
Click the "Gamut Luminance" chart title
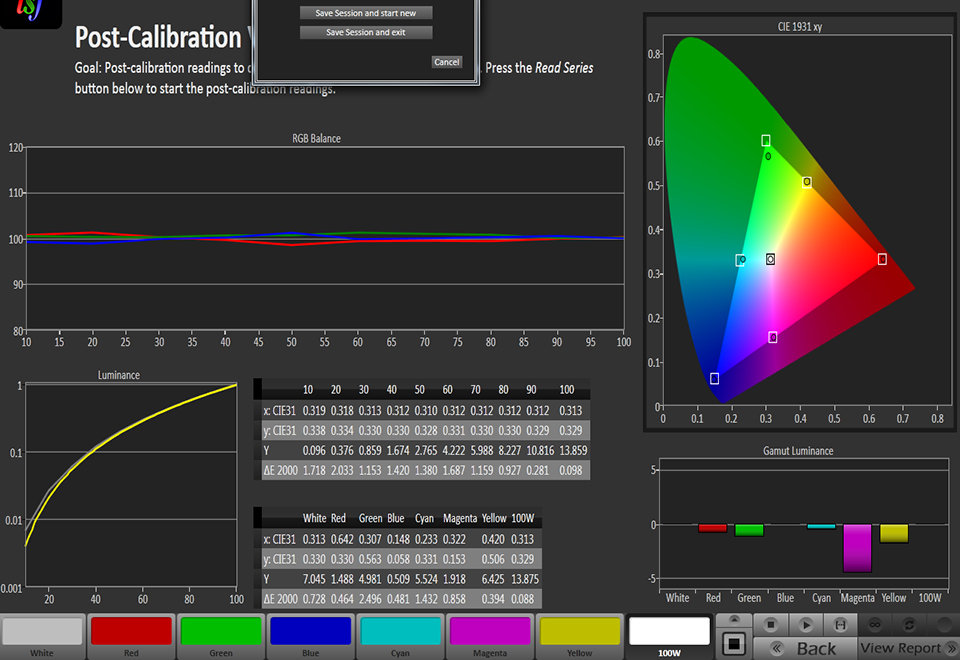coord(798,451)
